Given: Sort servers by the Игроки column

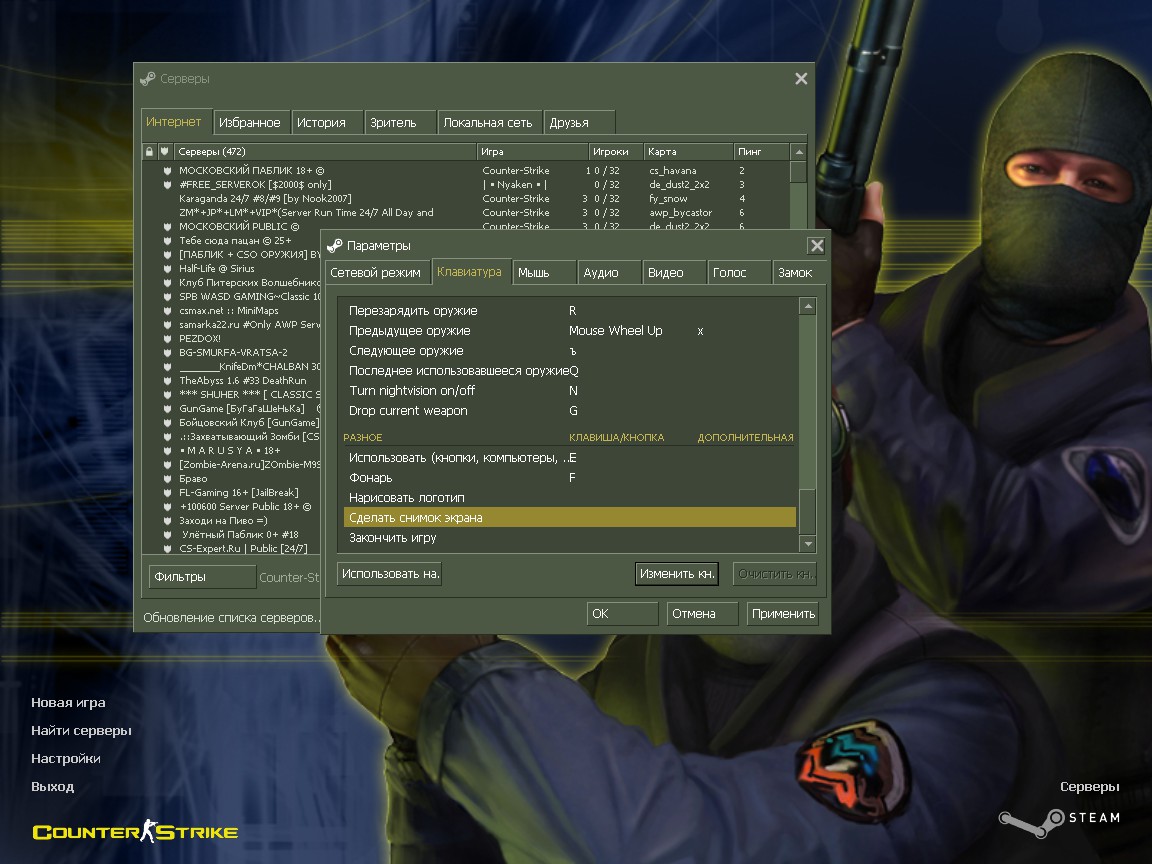Looking at the screenshot, I should click(616, 151).
